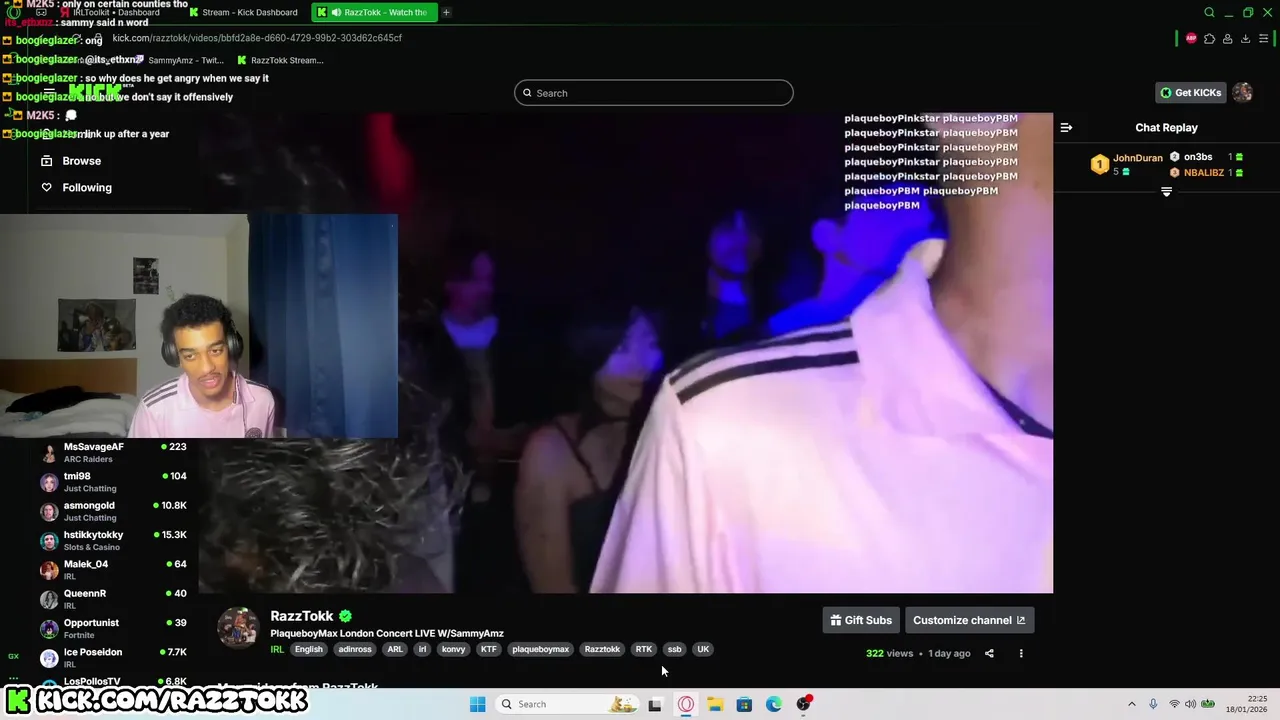Viewport: 1280px width, 720px height.
Task: Open Microsoft Edge from the taskbar
Action: 774,704
